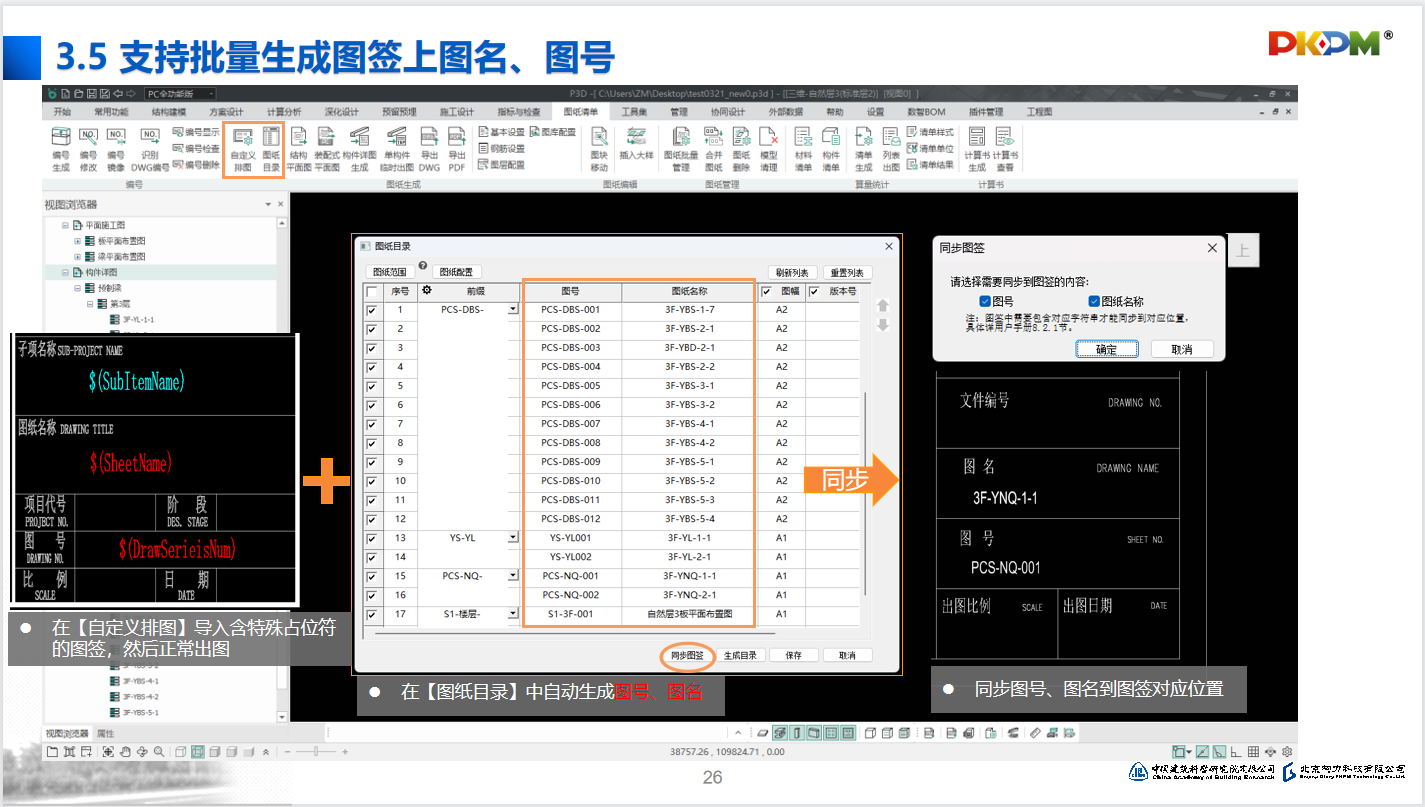Open the 计算书查看 tool
1425x807 pixels.
[1004, 149]
